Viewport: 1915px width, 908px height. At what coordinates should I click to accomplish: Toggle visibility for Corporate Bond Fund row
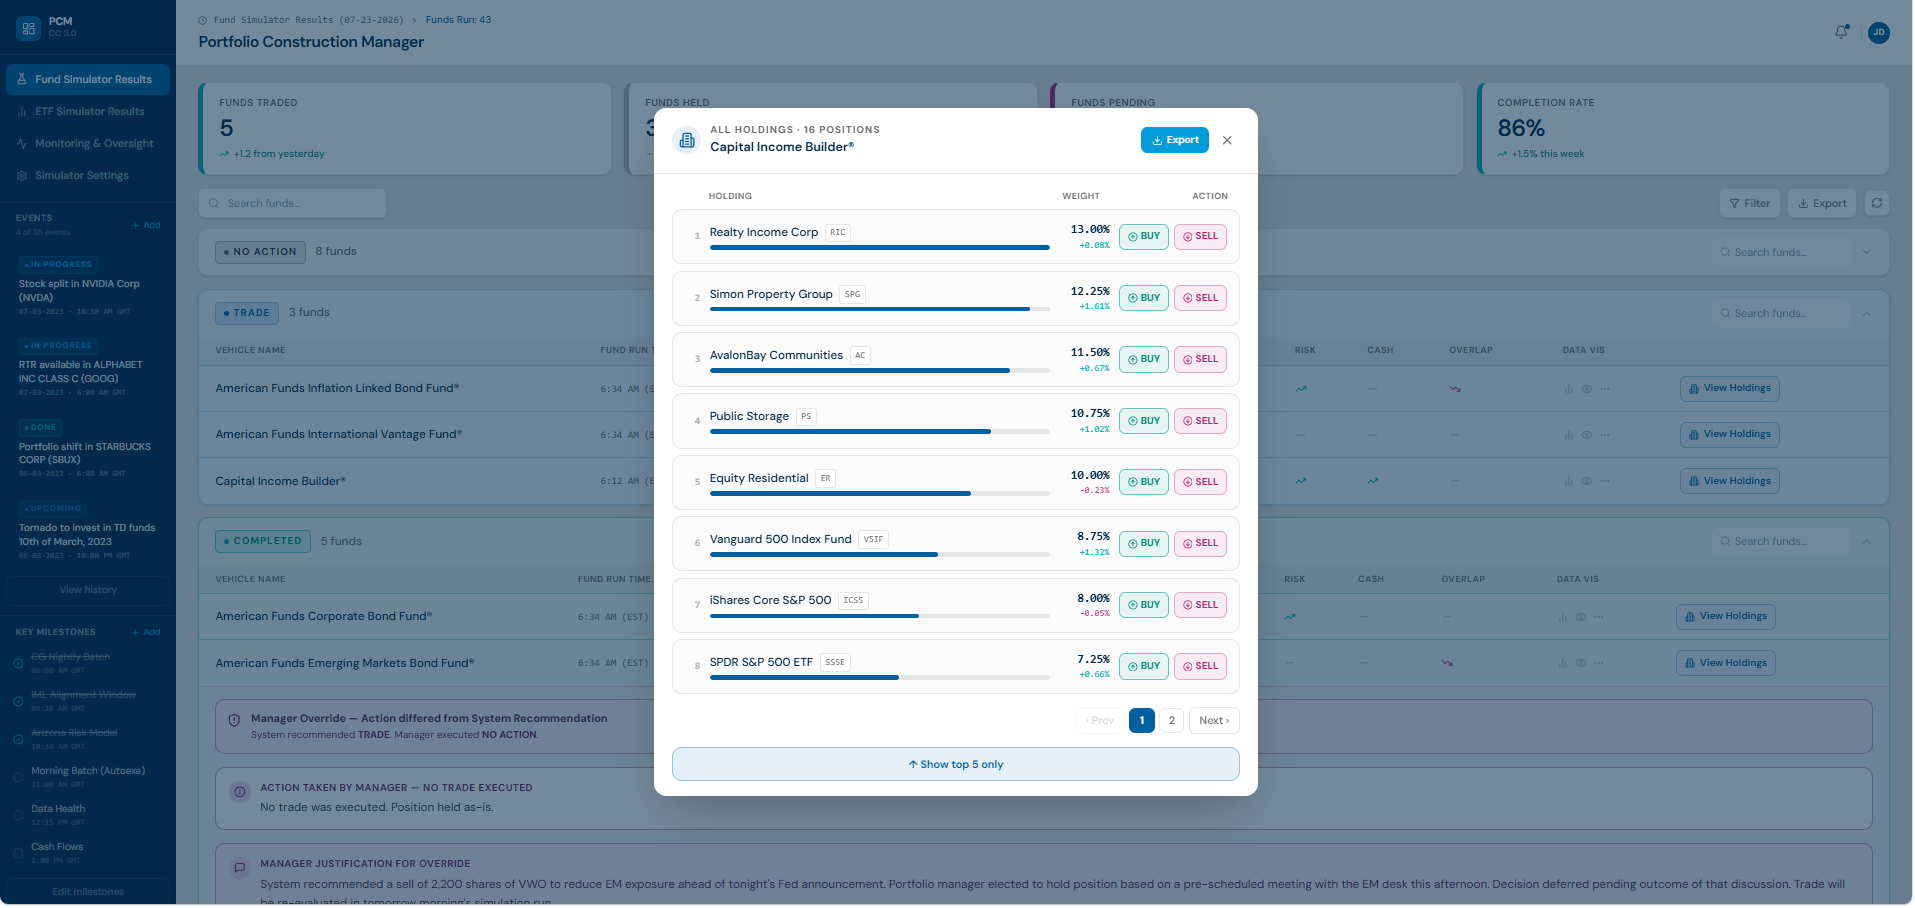(1580, 618)
